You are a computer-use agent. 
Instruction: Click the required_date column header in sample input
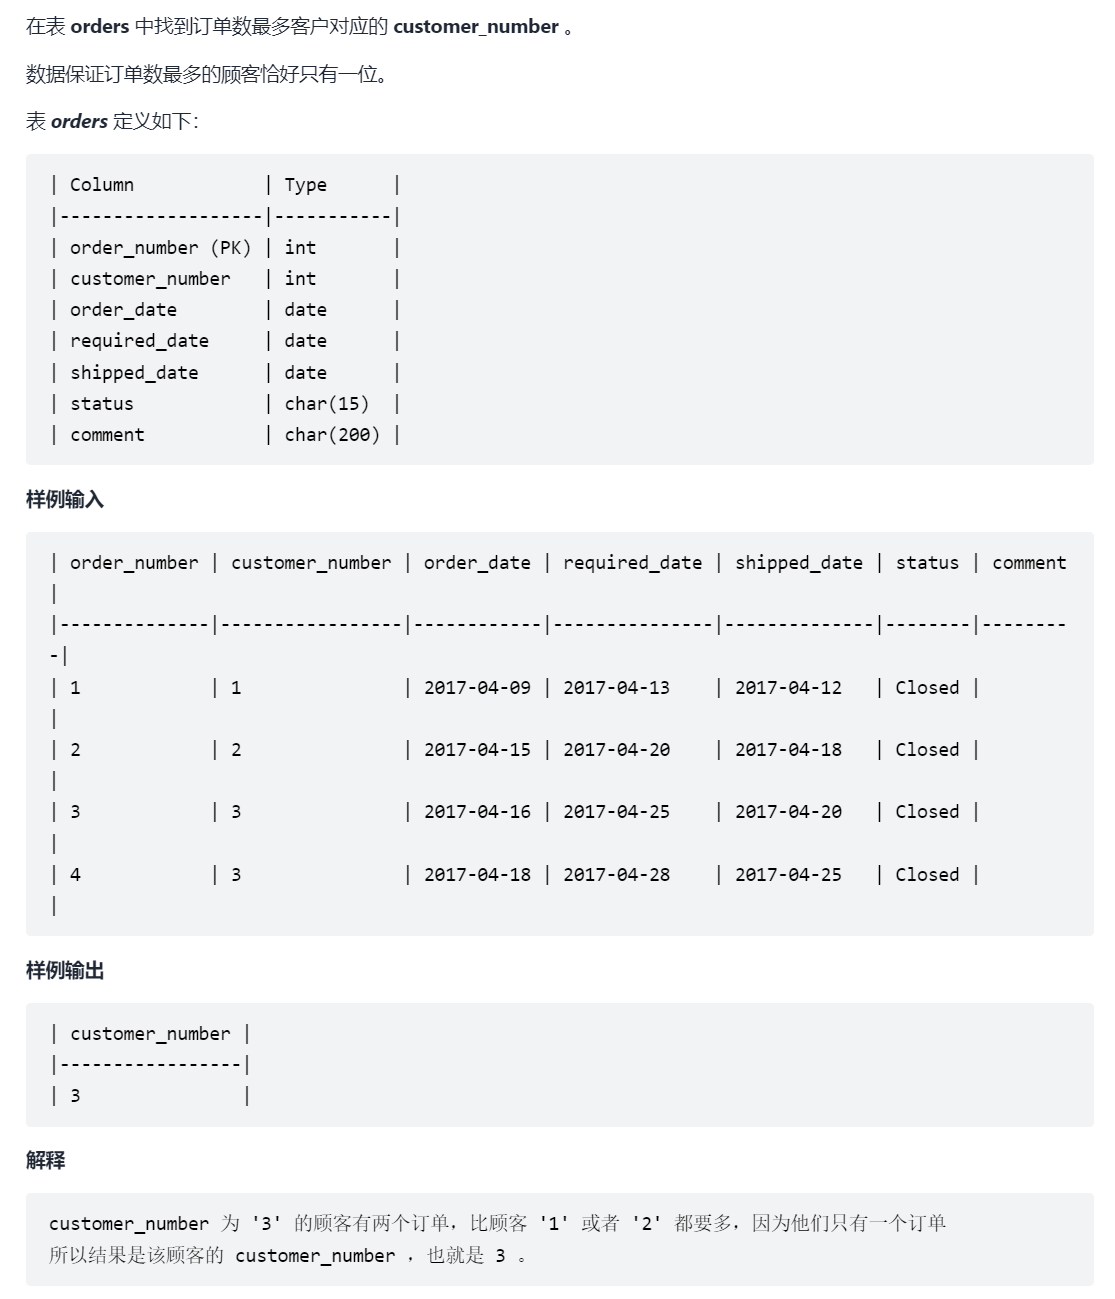click(632, 563)
